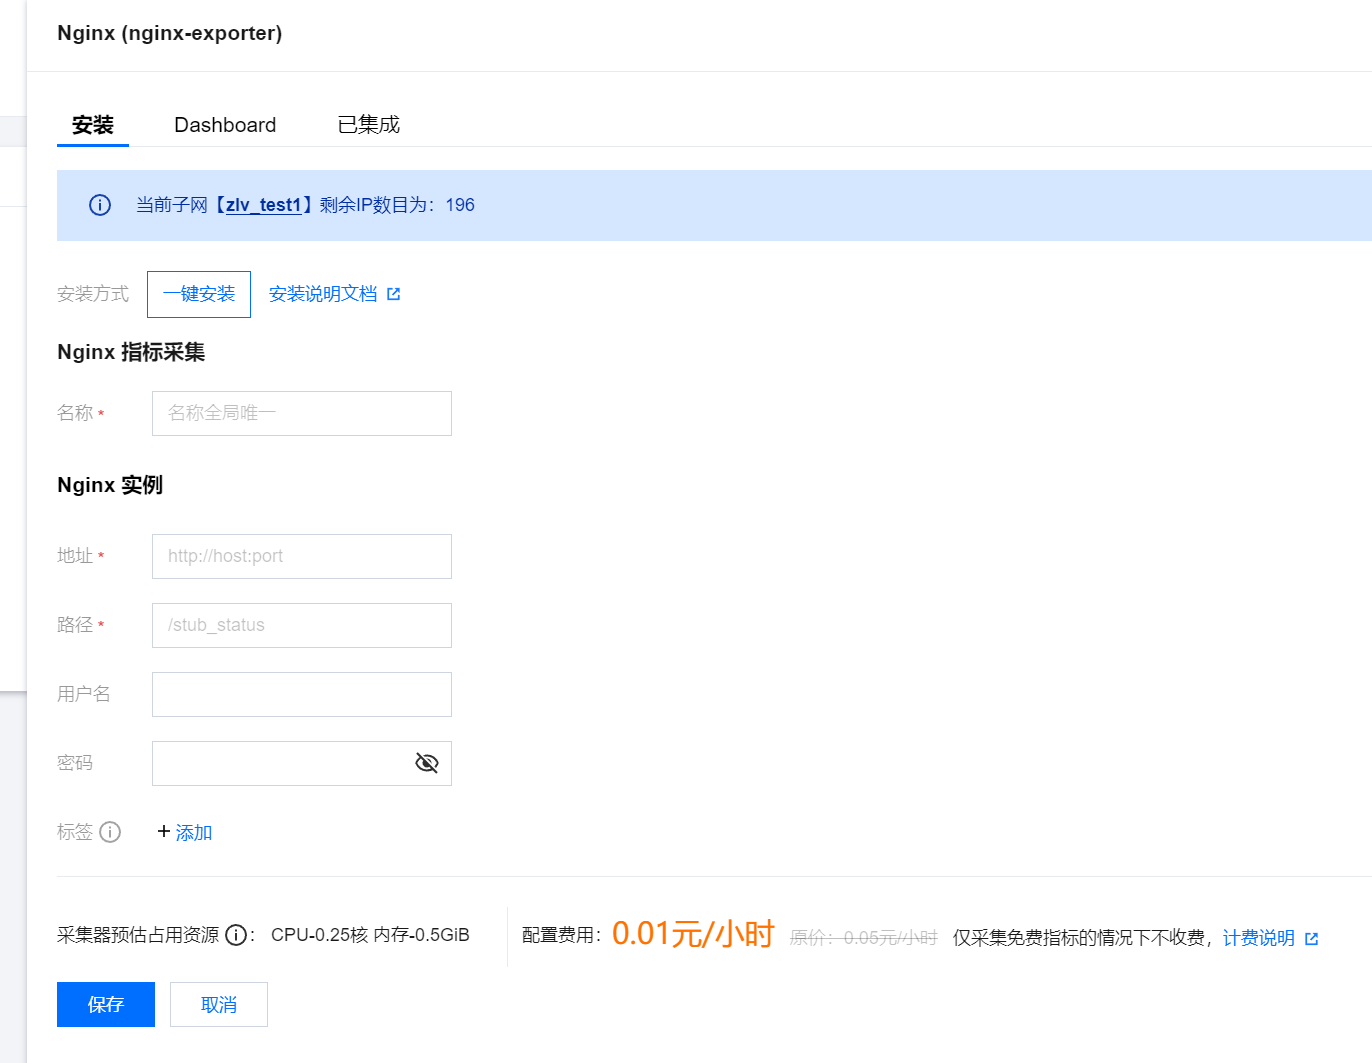Open the Dashboard tab
The height and width of the screenshot is (1063, 1372).
click(x=225, y=125)
